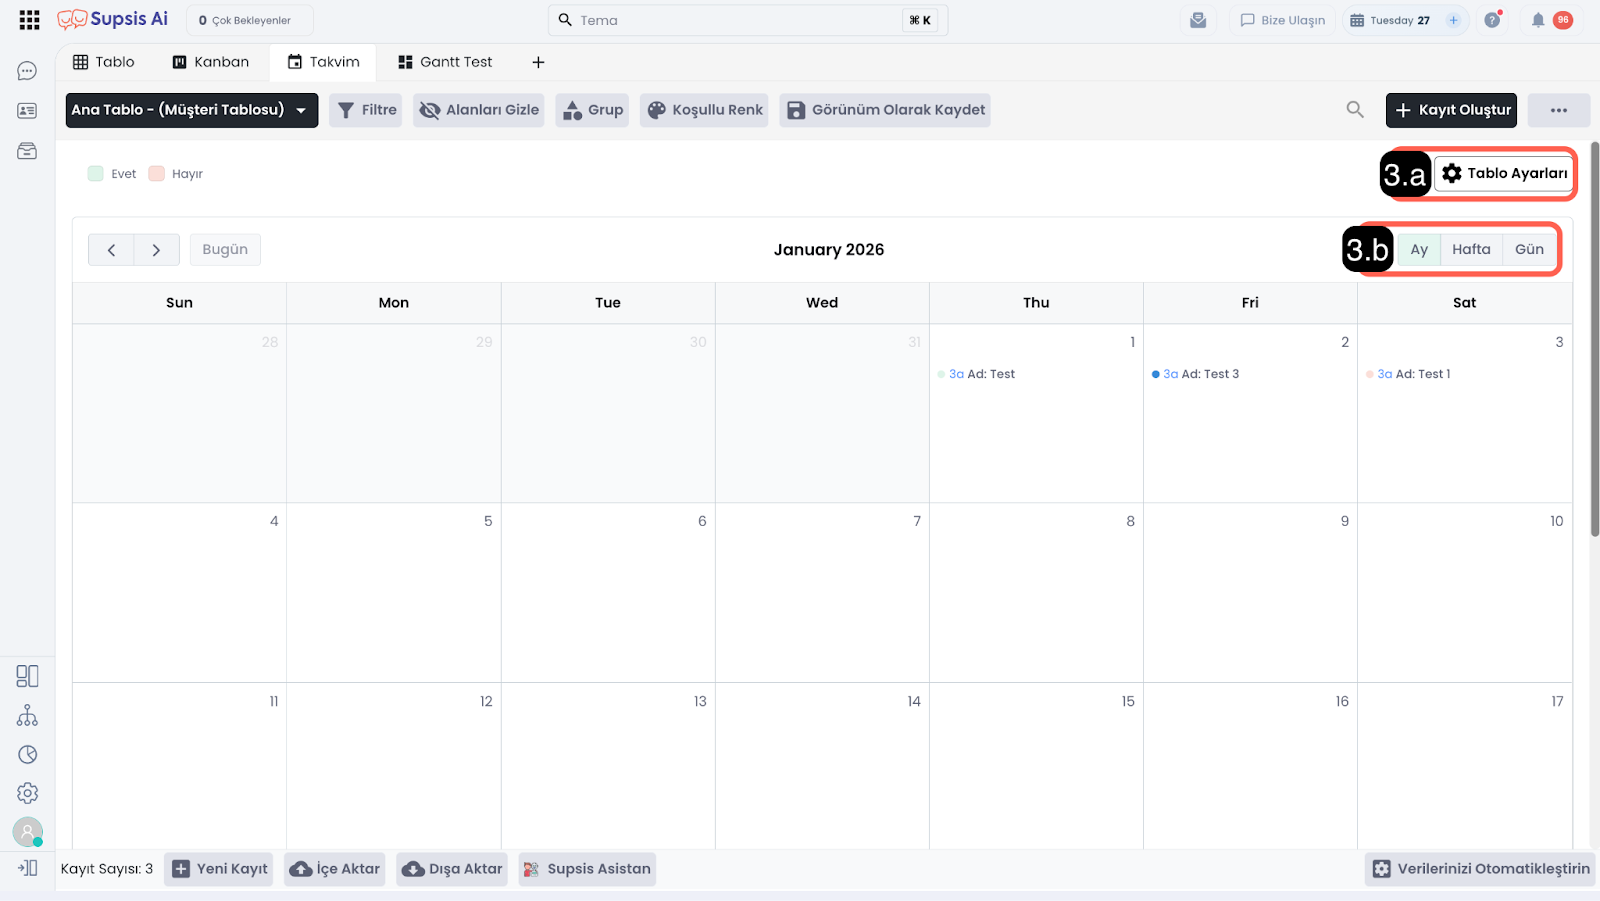Click the Kayıt Oluştur button
This screenshot has height=901, width=1600.
point(1451,110)
